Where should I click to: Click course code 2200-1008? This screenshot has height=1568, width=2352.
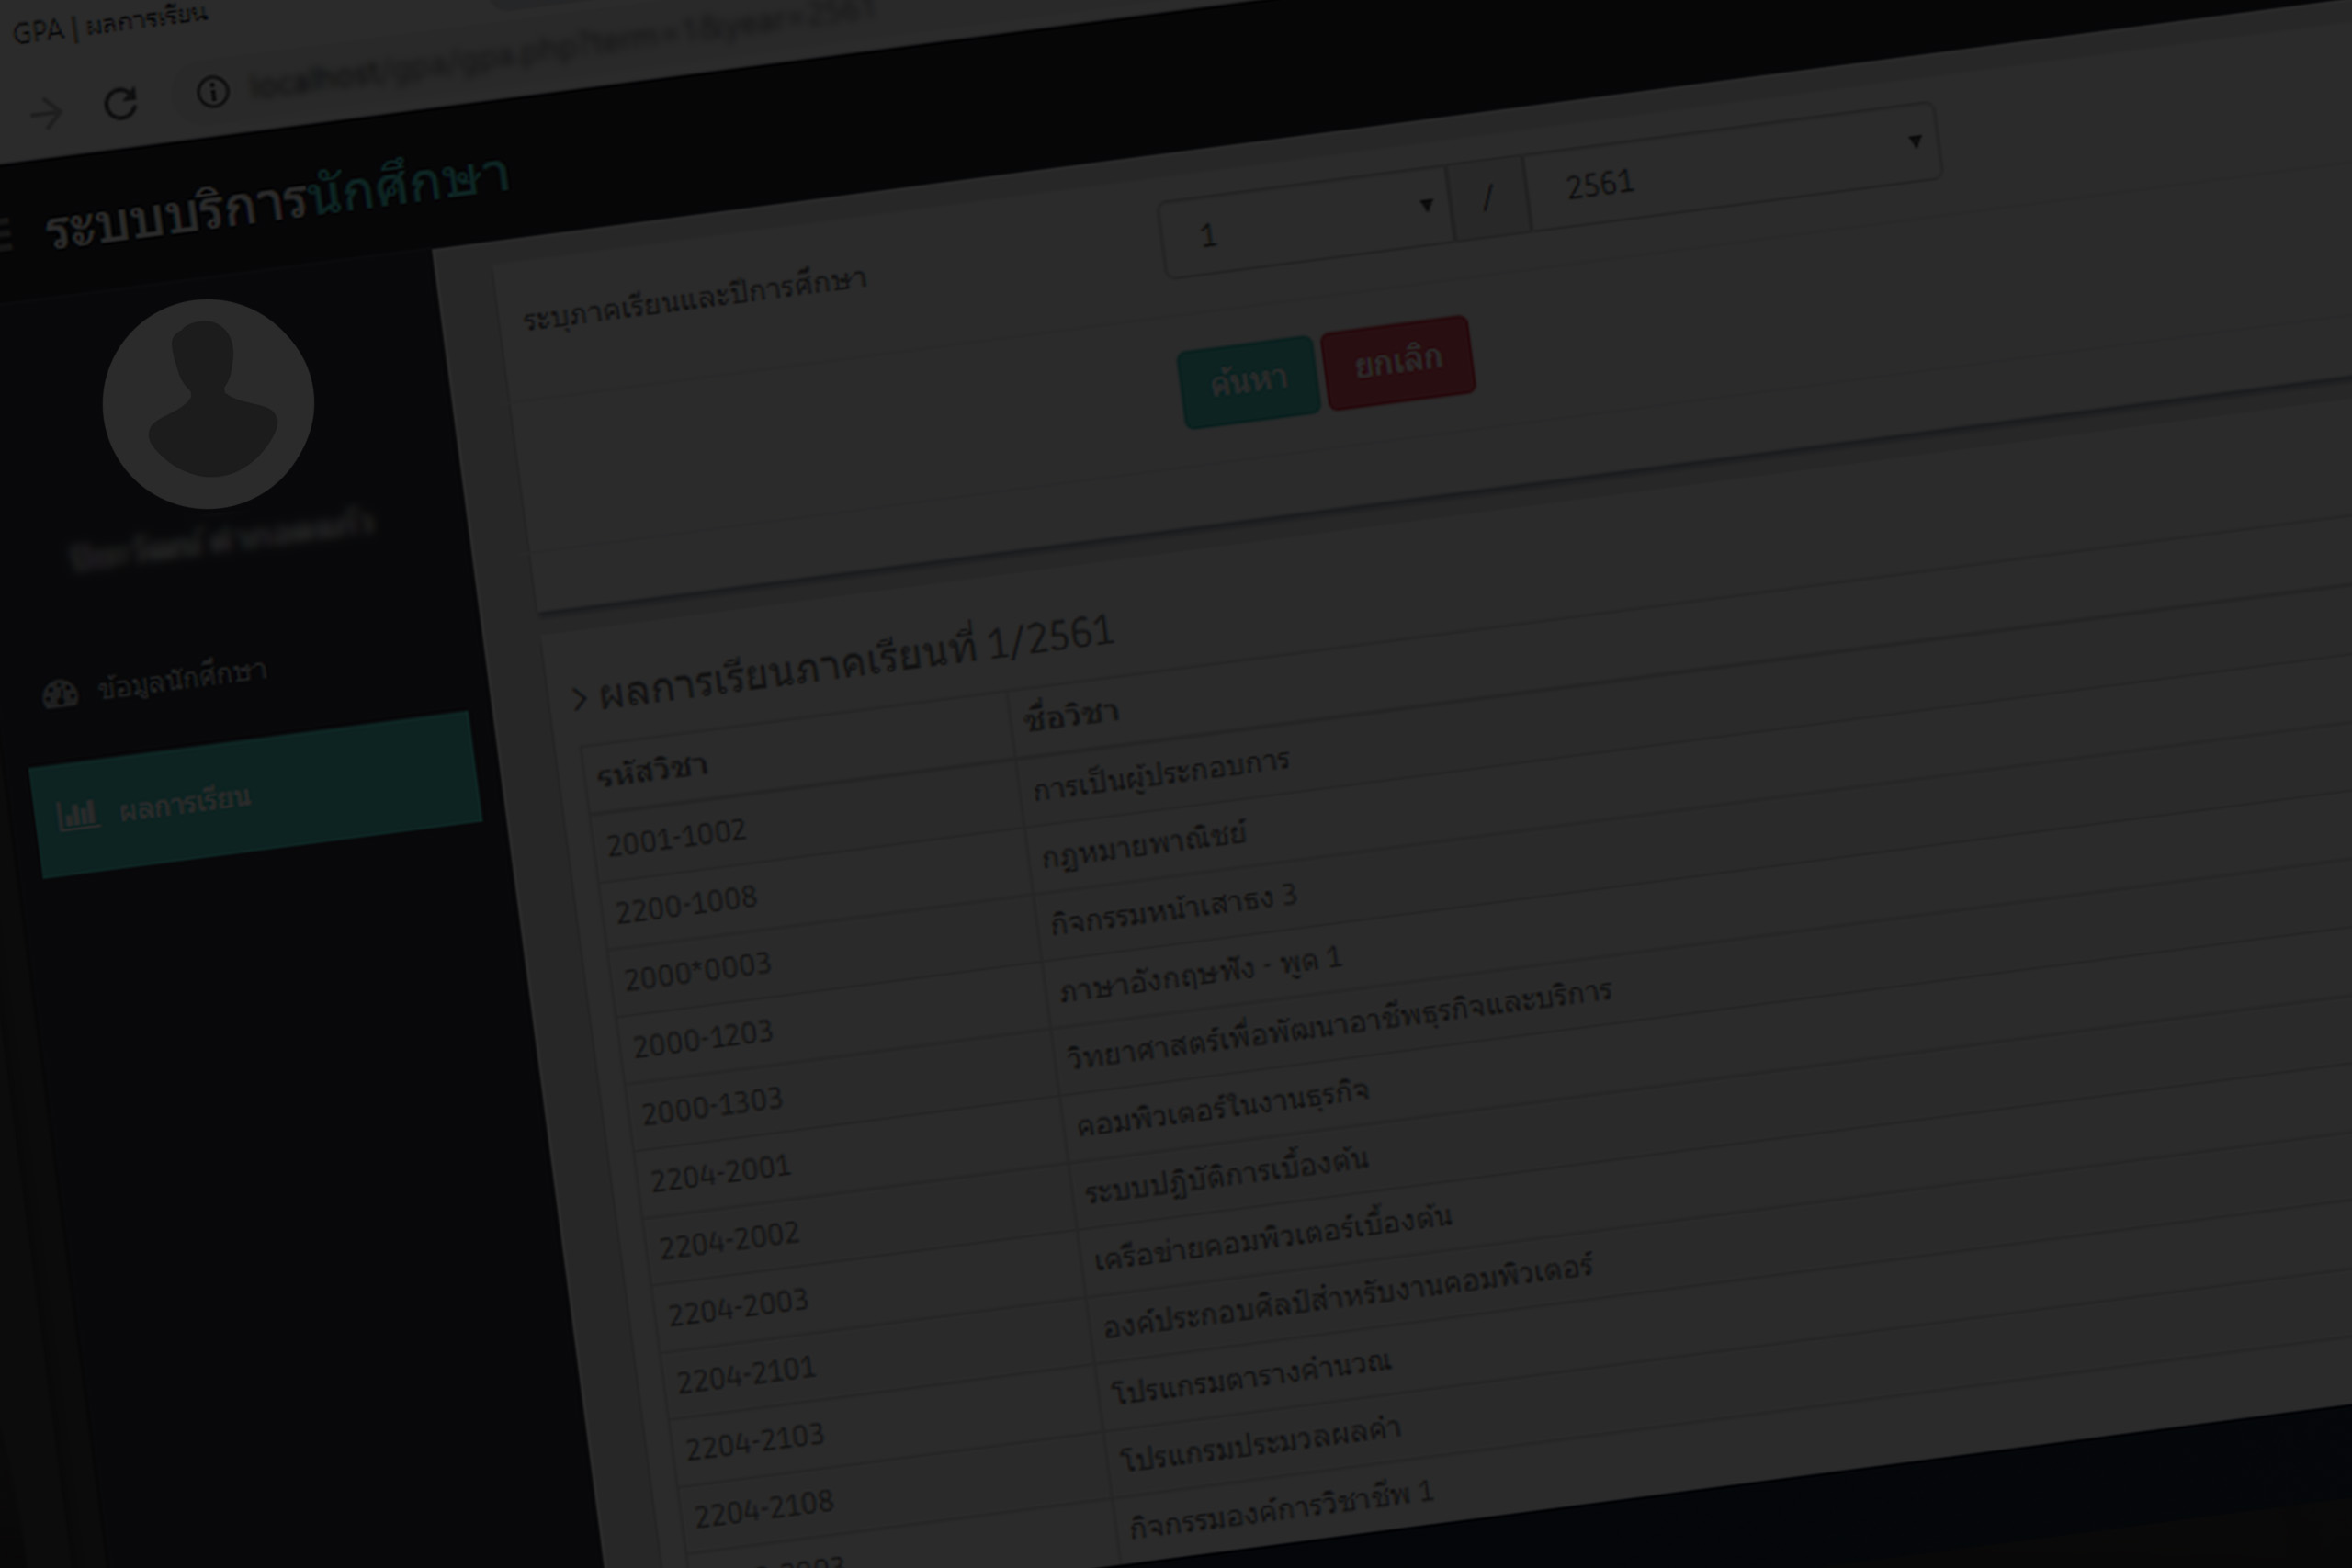pyautogui.click(x=685, y=905)
